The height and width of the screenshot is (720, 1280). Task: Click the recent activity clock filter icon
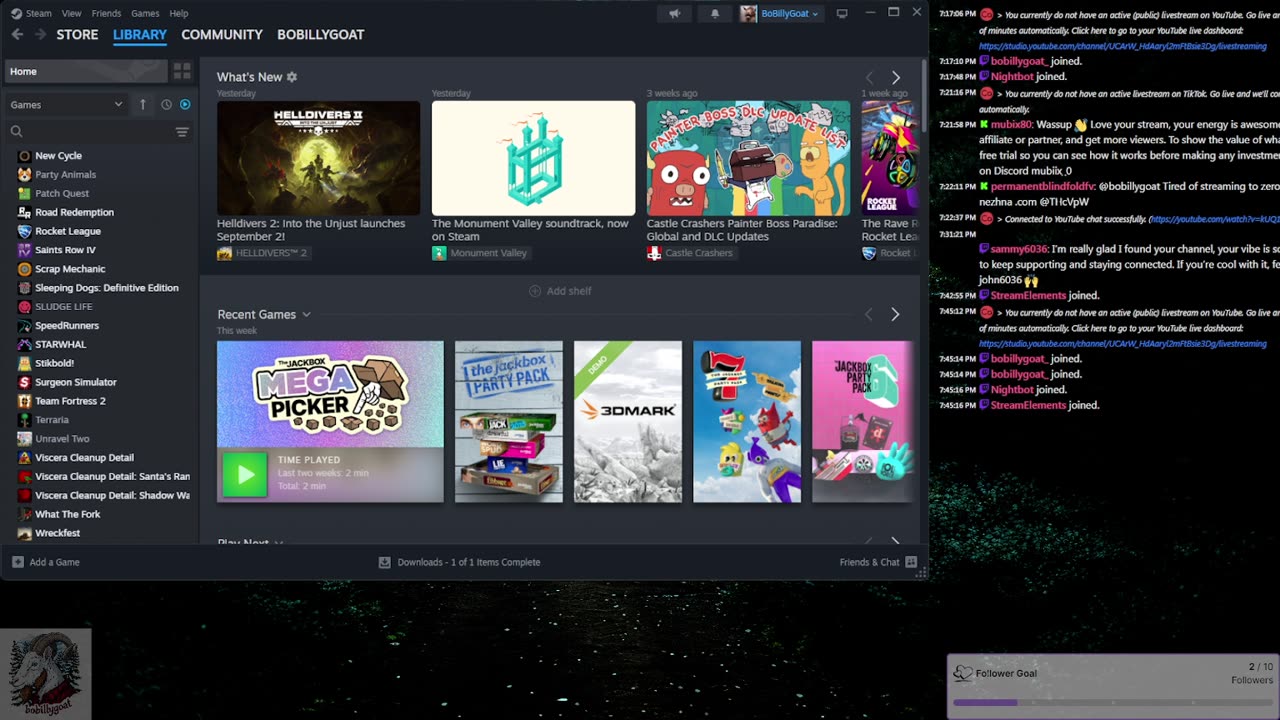coord(166,104)
